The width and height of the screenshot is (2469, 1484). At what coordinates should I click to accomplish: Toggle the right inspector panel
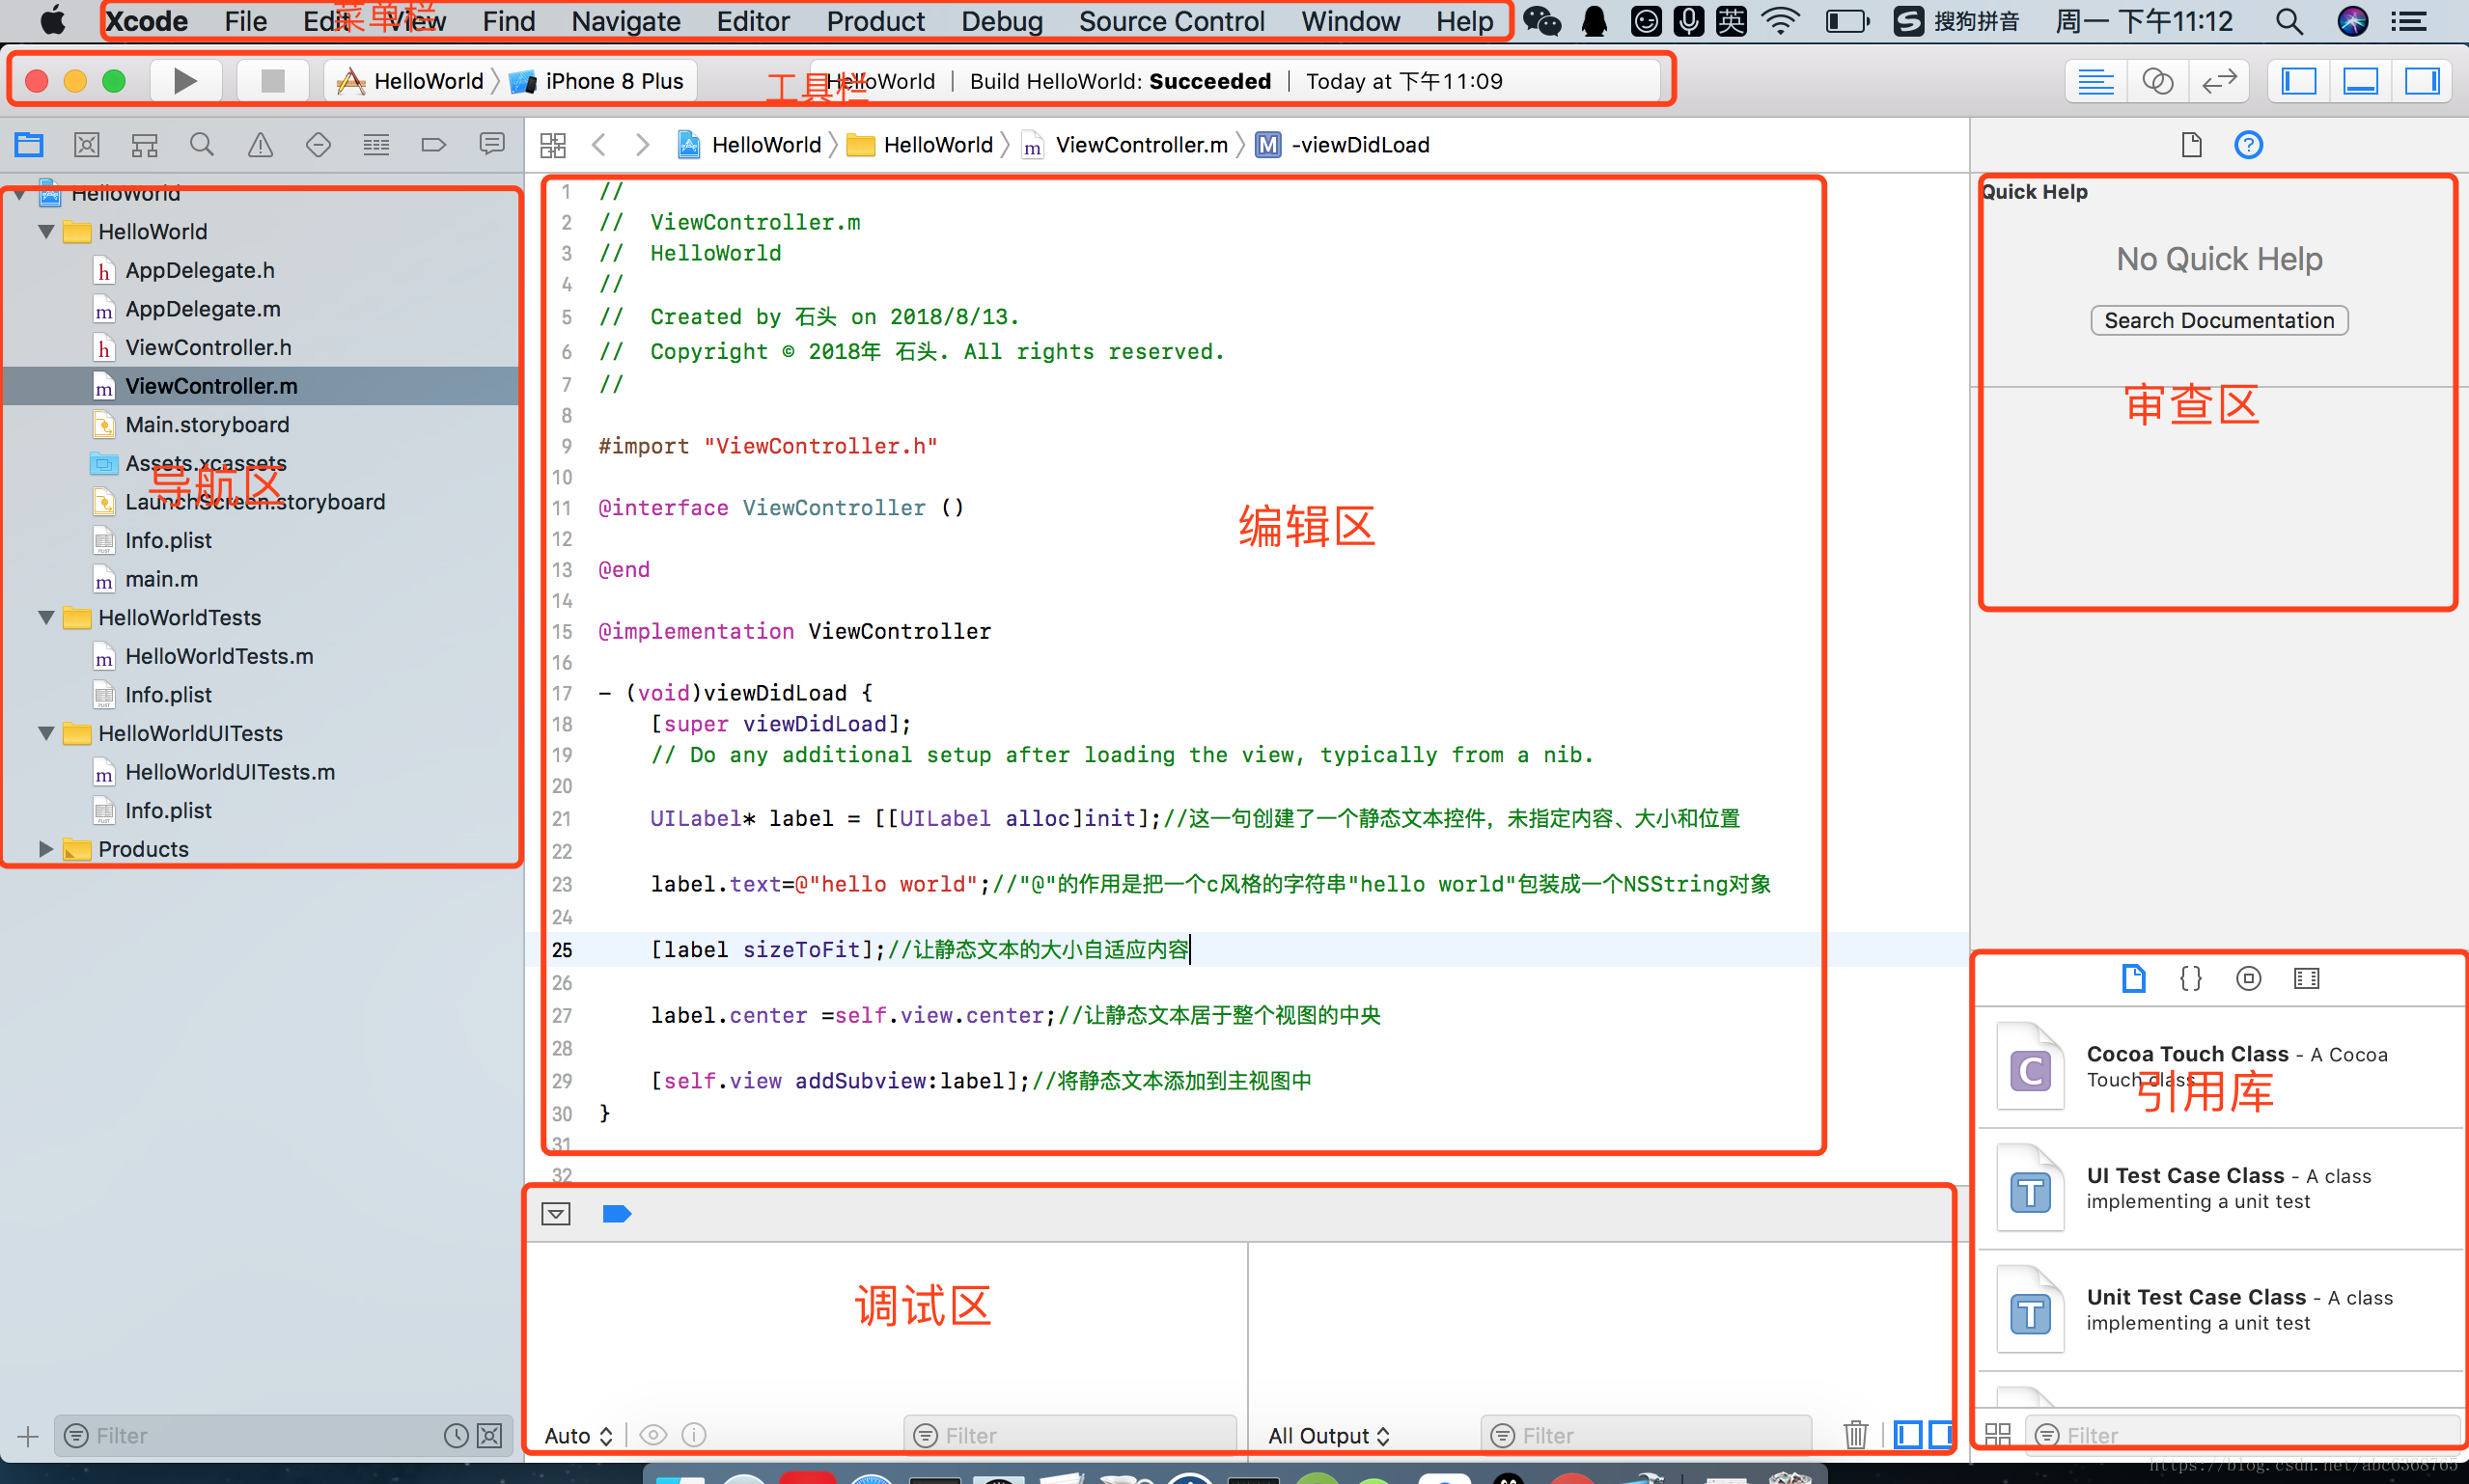point(2423,79)
